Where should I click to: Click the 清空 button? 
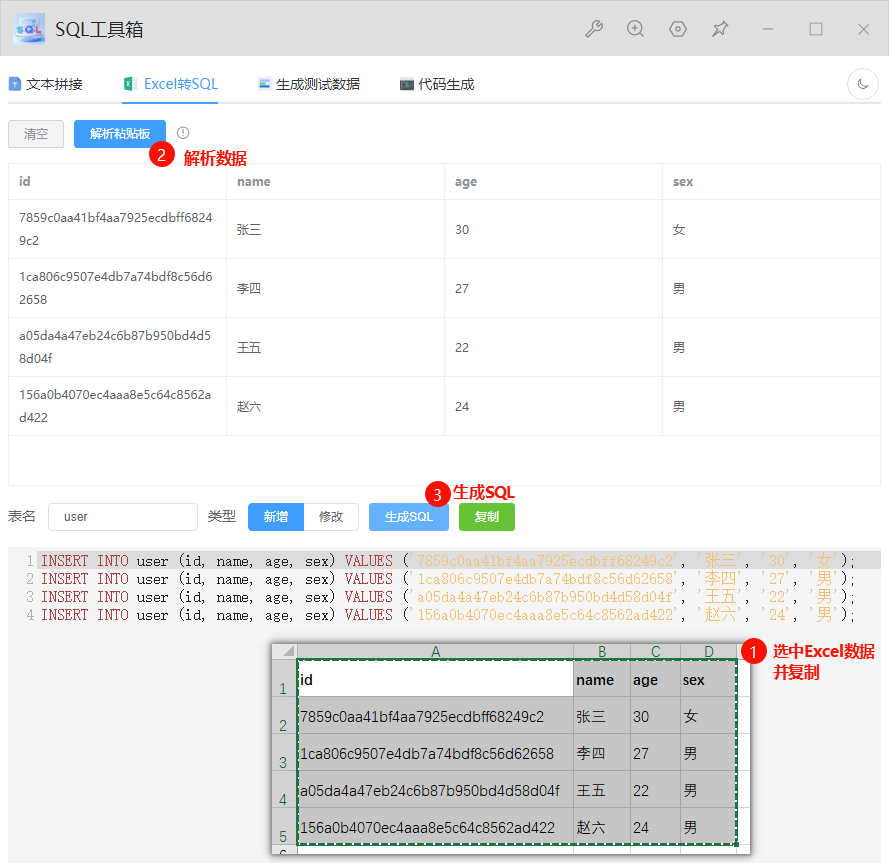click(36, 134)
